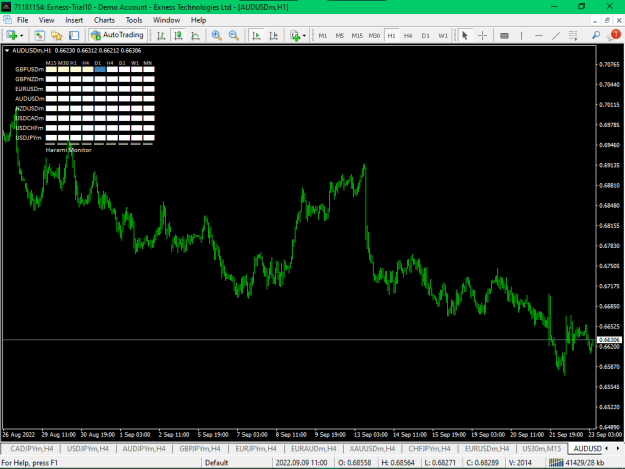Open the Charts menu
Image resolution: width=625 pixels, height=469 pixels.
tap(104, 20)
